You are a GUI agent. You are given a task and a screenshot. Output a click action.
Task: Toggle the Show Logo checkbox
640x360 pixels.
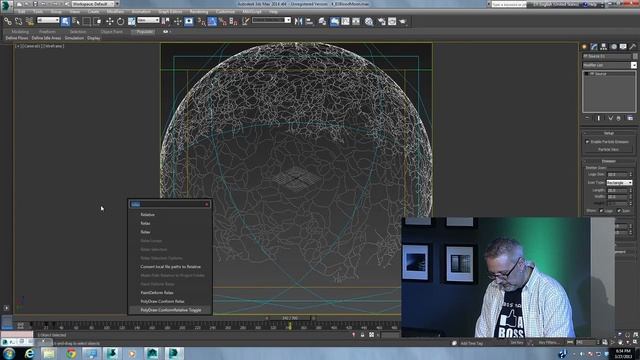point(601,211)
